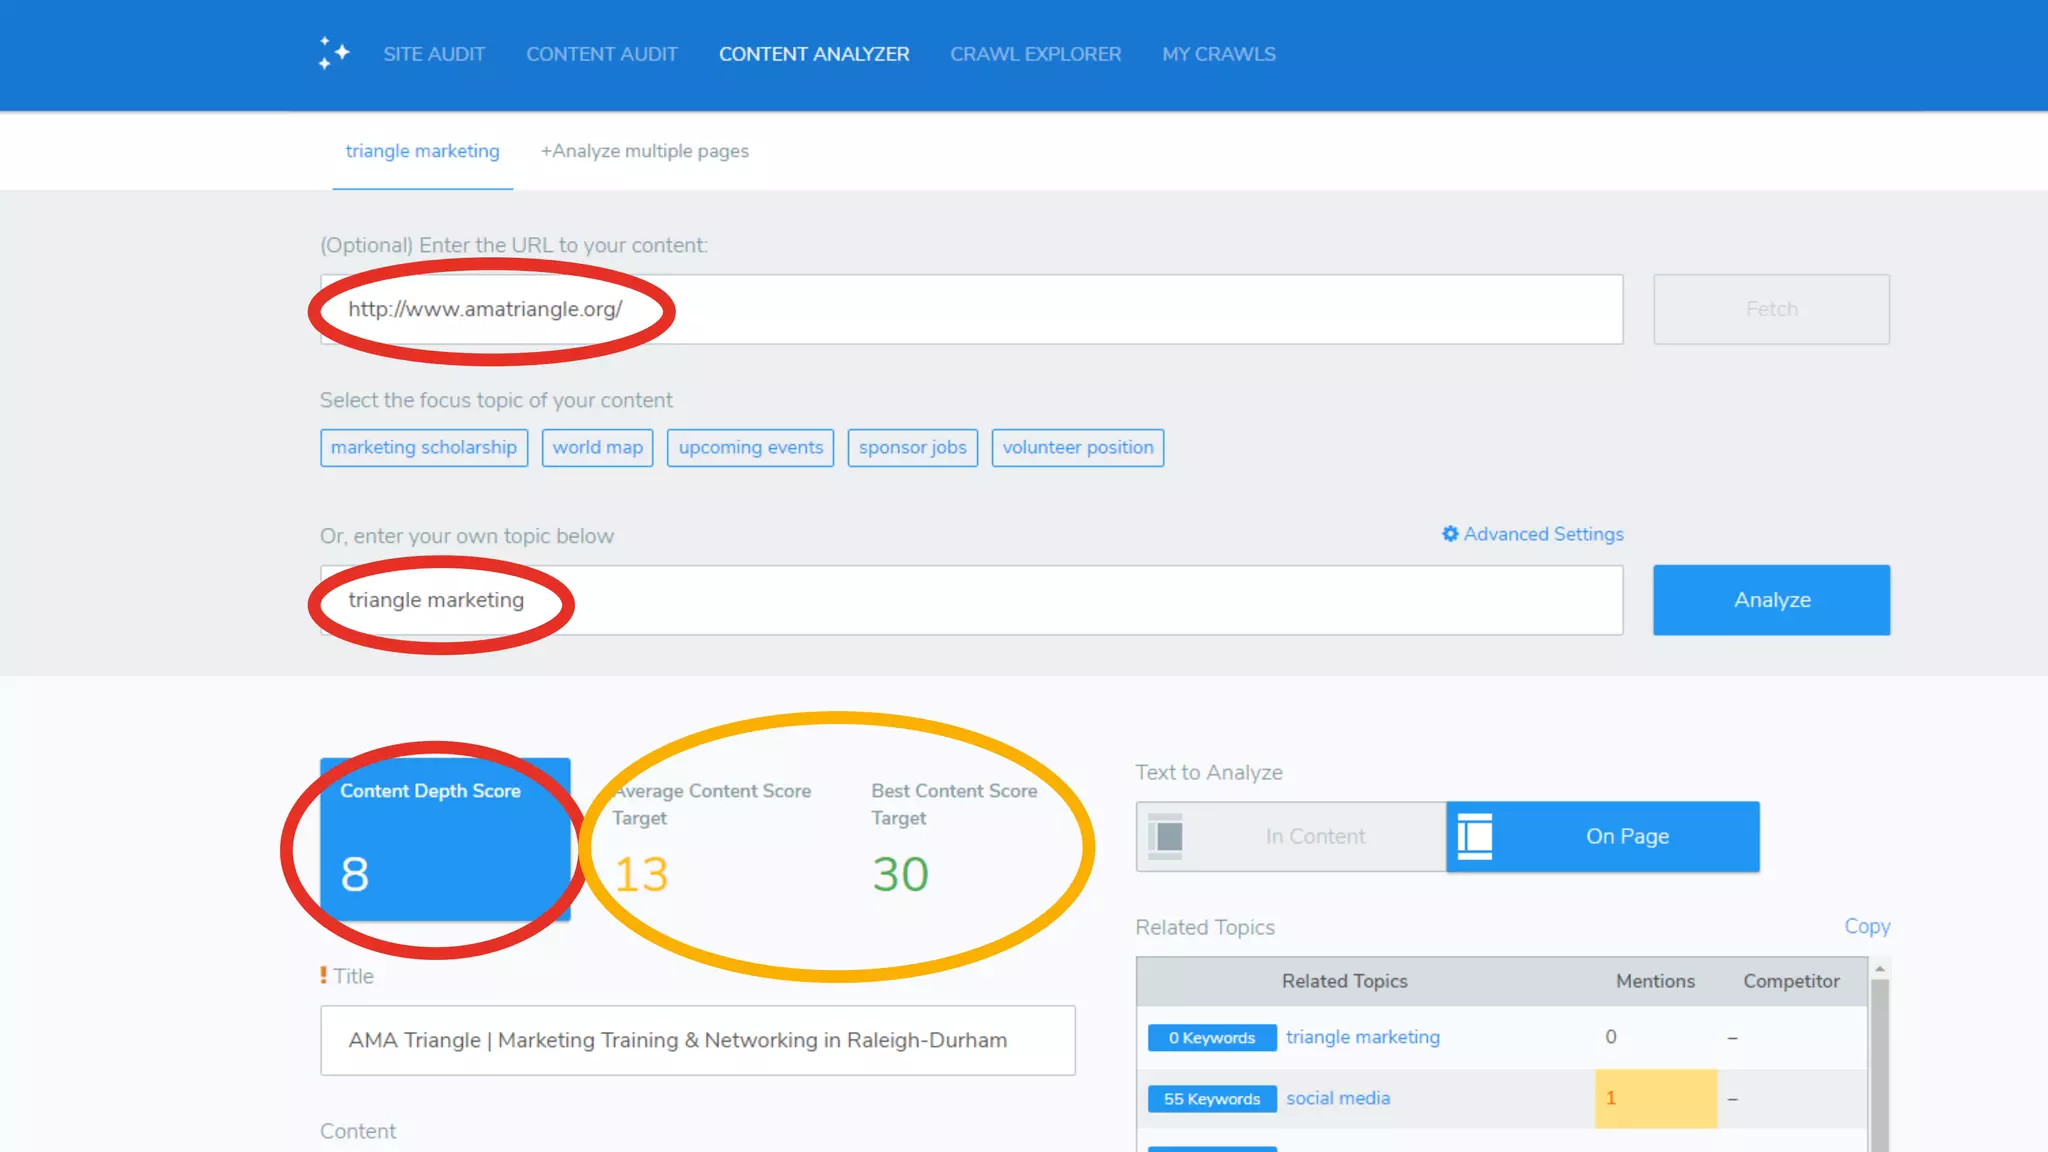2048x1152 pixels.
Task: Click scrollbar up arrow in Related Topics
Action: click(x=1880, y=969)
